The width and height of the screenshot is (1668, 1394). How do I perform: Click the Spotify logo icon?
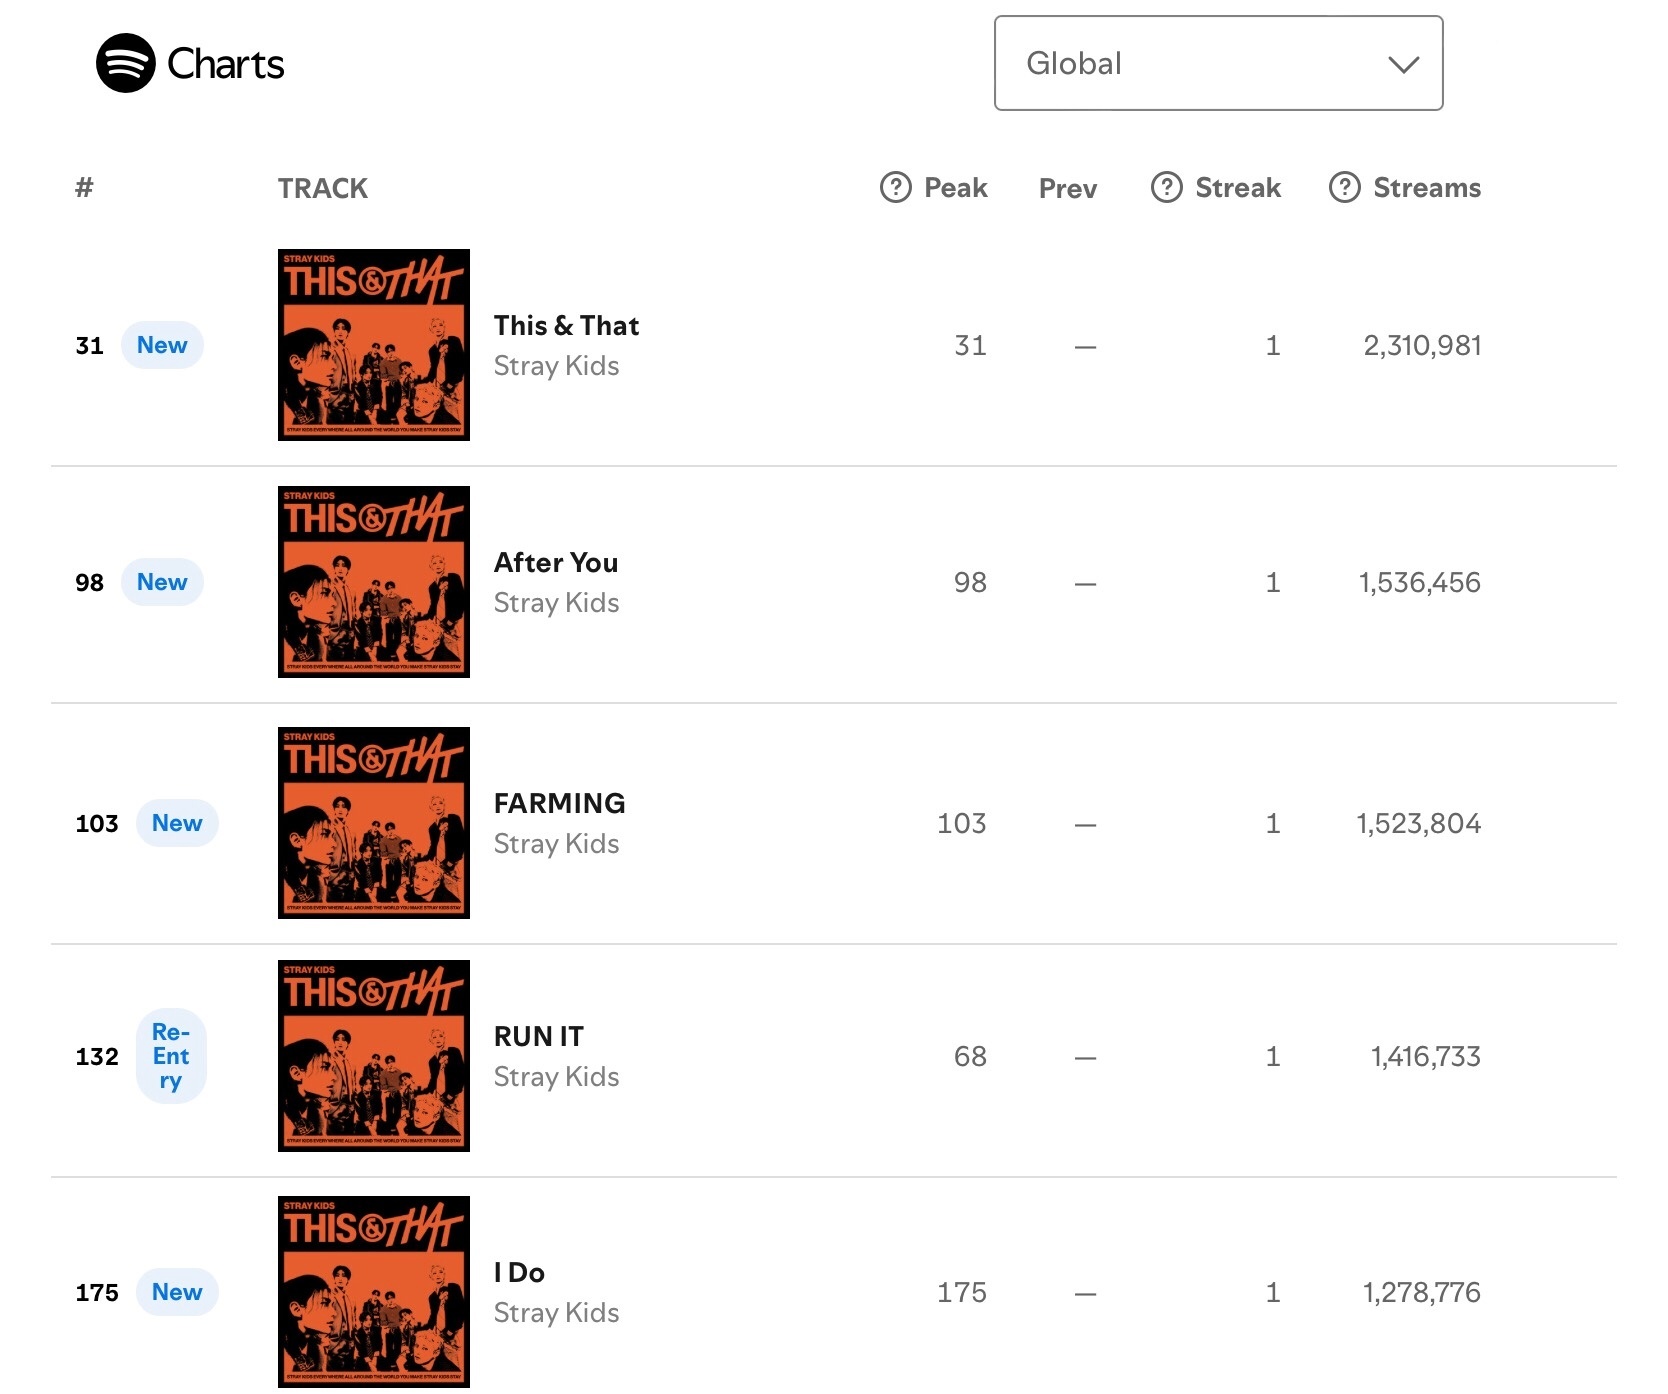(125, 63)
